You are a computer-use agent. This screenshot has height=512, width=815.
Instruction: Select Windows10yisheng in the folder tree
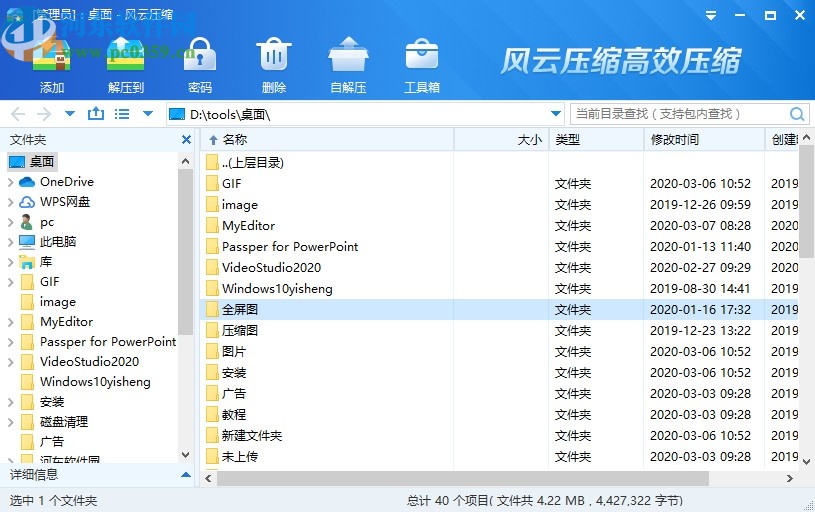point(95,382)
